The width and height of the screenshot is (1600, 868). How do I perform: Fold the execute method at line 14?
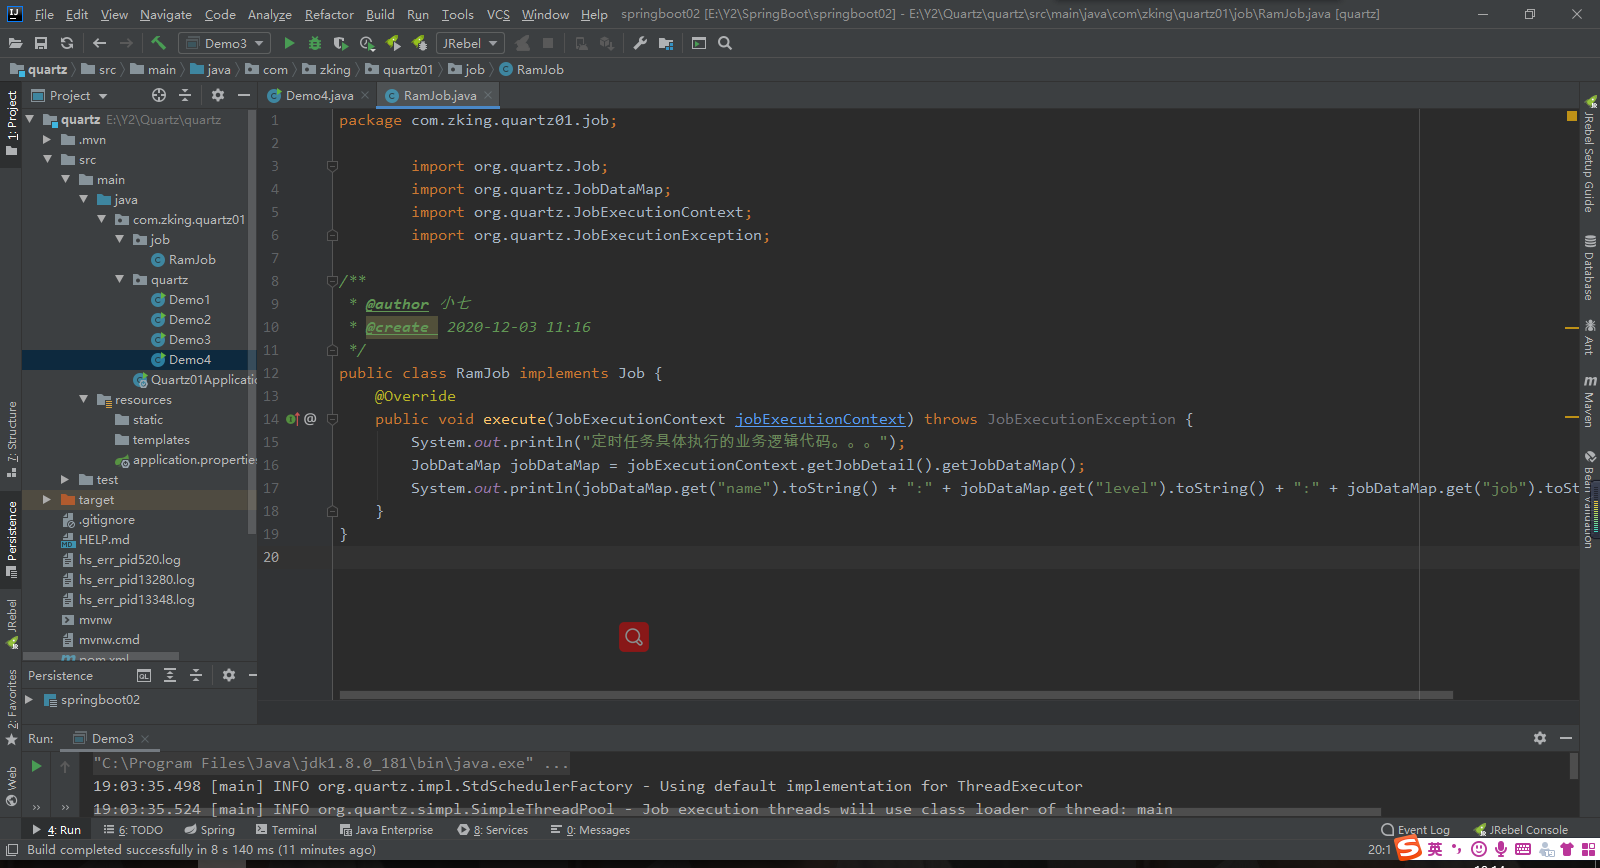(332, 419)
